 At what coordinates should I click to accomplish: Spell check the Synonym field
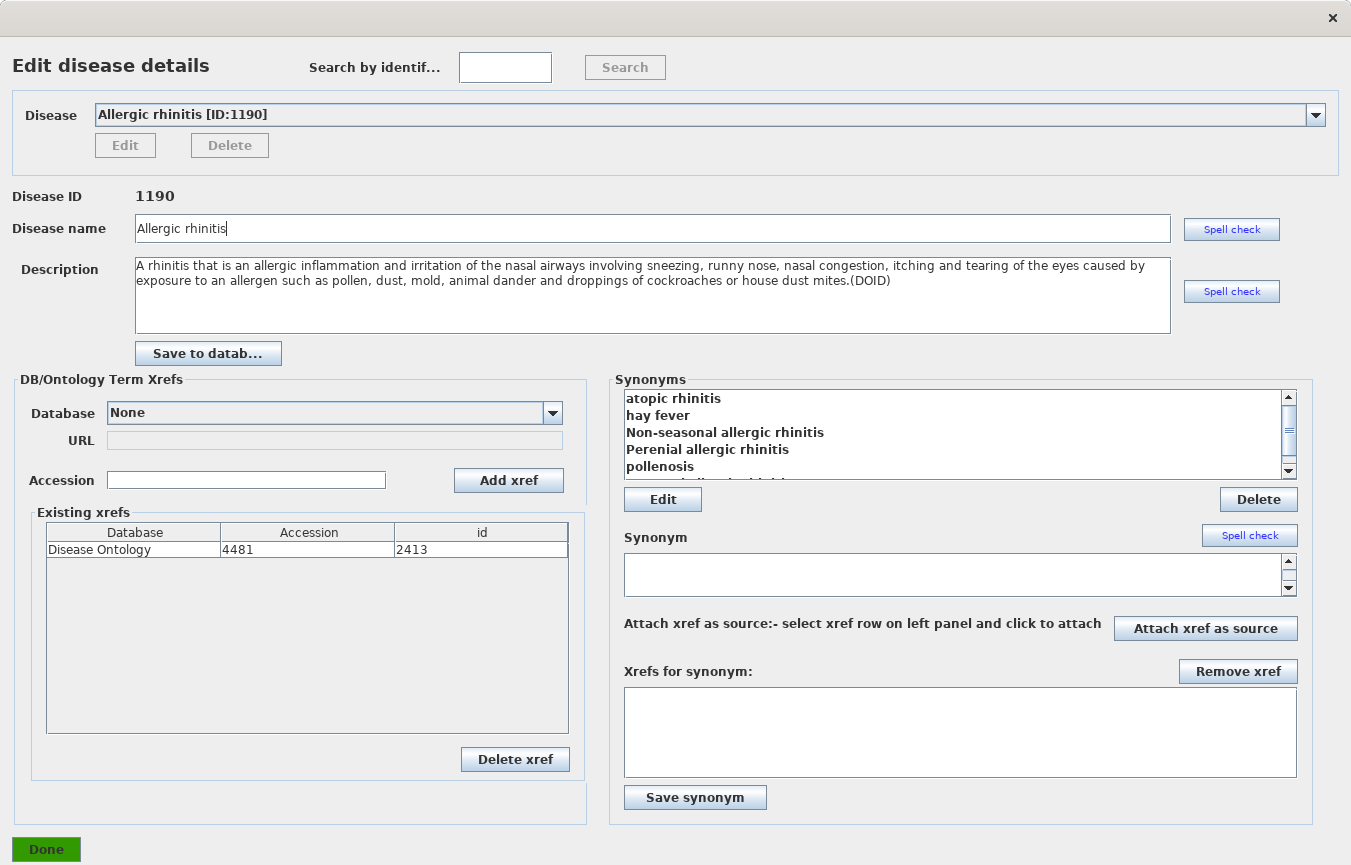(x=1250, y=536)
